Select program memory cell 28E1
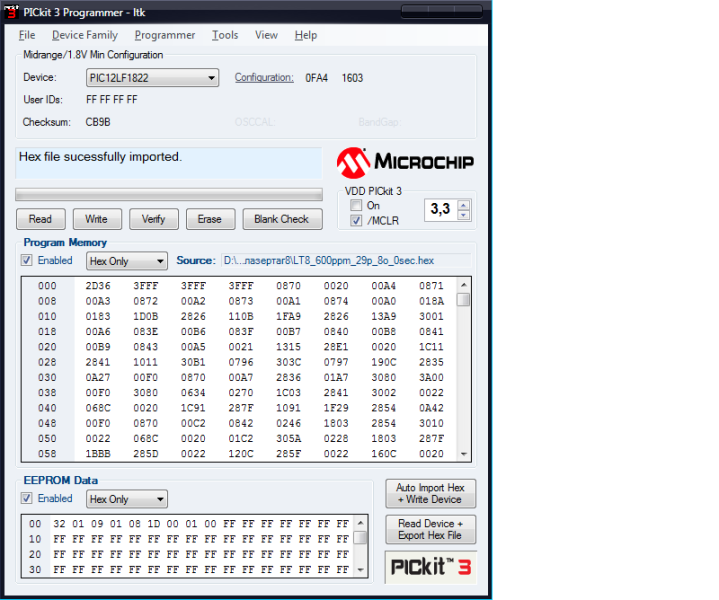The image size is (719, 600). point(336,347)
